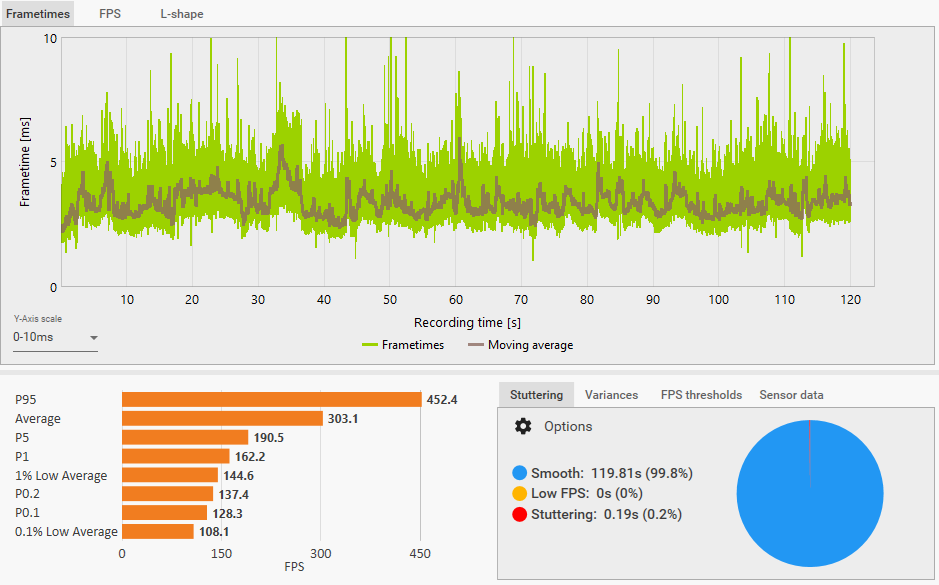Click the P95 bar

pyautogui.click(x=272, y=399)
